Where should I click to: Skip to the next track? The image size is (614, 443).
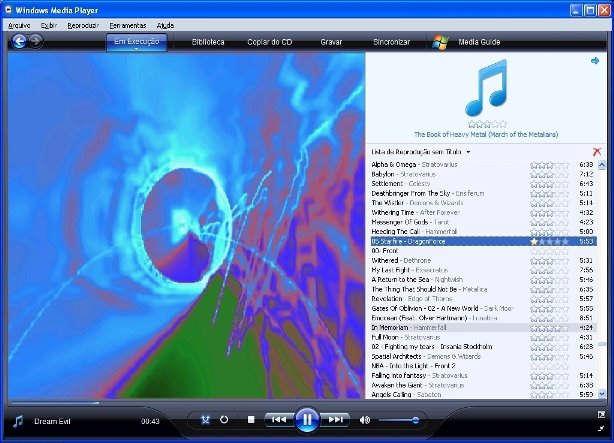336,419
